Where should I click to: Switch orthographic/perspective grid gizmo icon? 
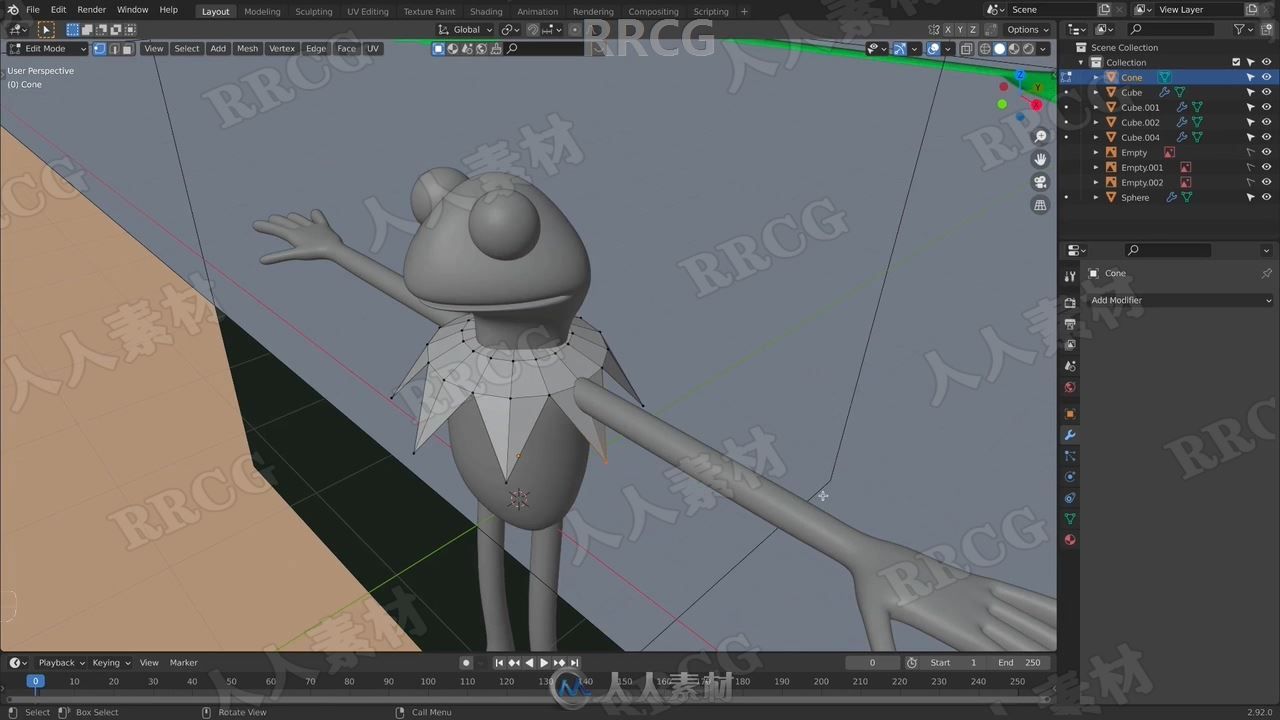pos(1040,206)
